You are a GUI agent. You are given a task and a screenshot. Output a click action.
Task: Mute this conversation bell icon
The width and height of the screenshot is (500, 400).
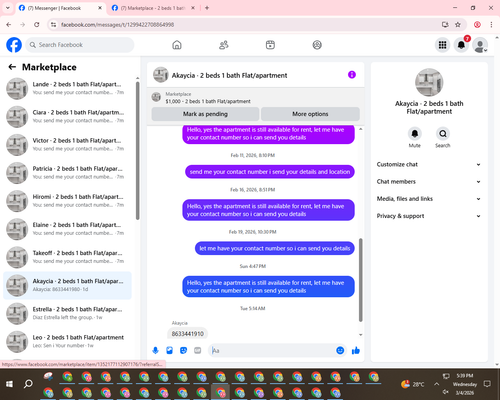(415, 134)
